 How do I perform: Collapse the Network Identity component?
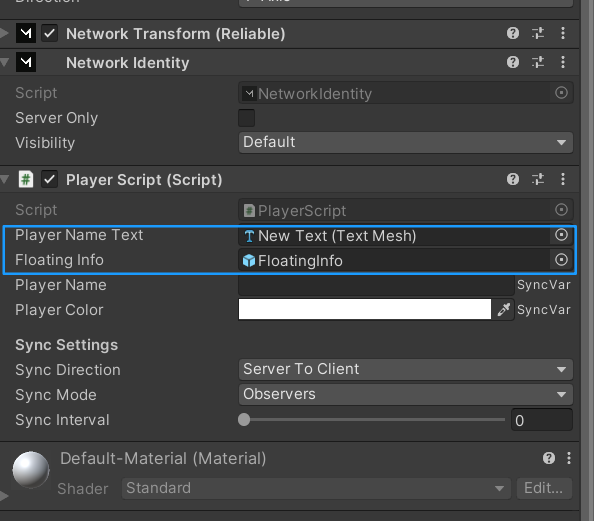tap(4, 62)
